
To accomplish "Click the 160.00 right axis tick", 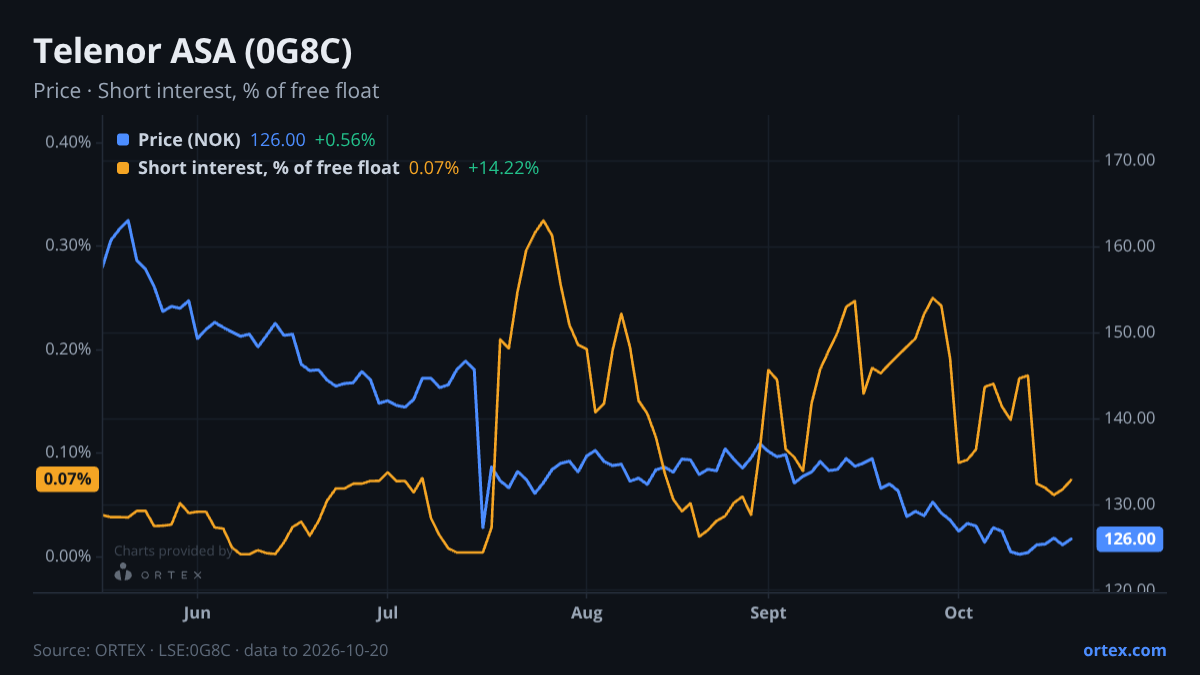I will tap(1130, 246).
